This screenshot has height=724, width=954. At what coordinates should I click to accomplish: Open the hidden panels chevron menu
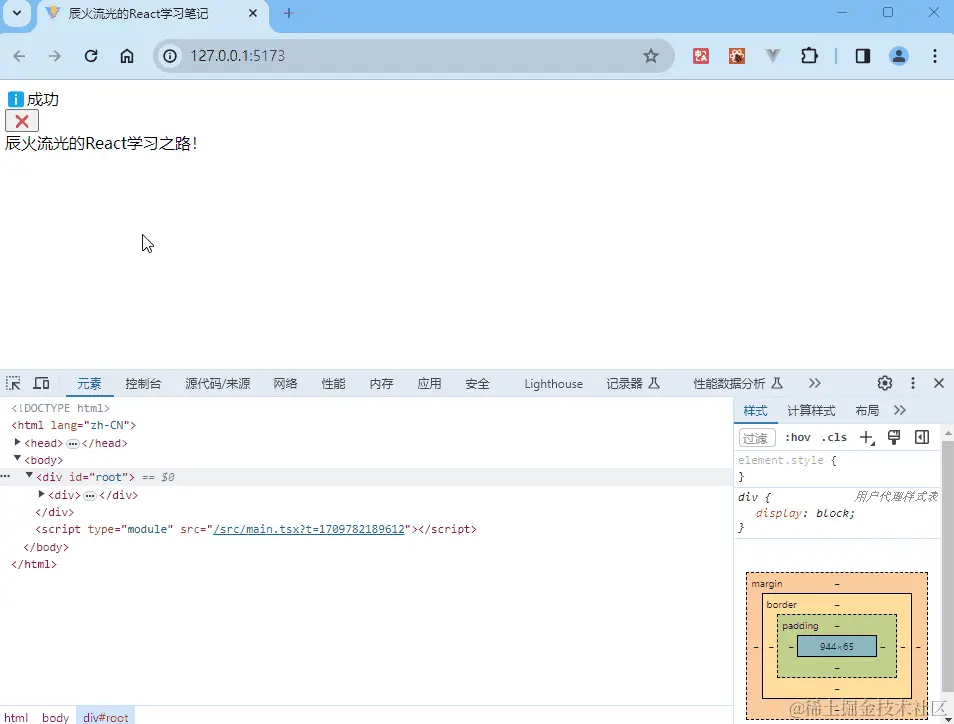pyautogui.click(x=814, y=383)
